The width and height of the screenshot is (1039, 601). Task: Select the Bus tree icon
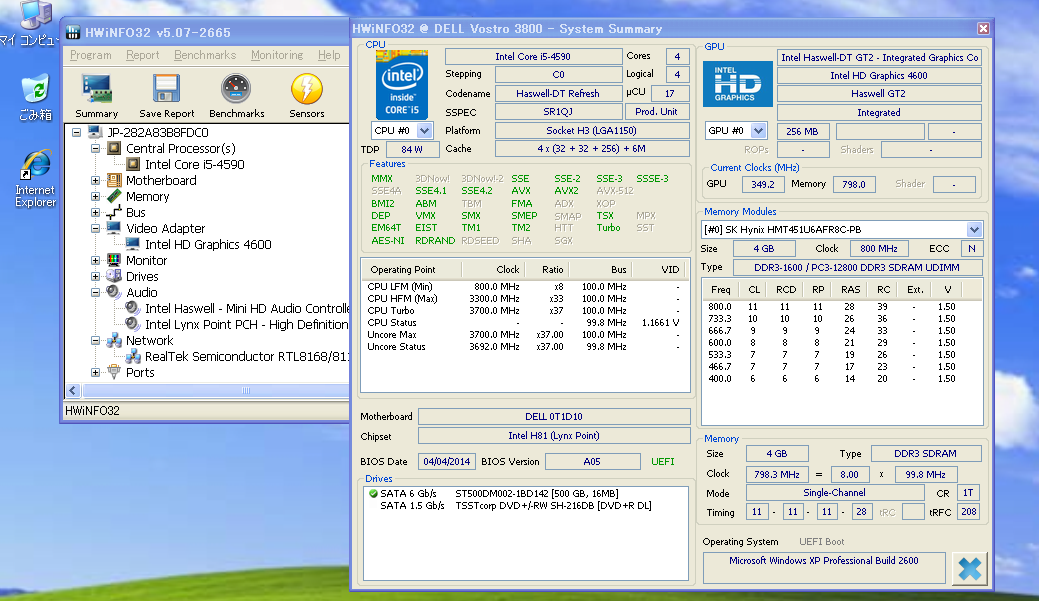click(115, 212)
